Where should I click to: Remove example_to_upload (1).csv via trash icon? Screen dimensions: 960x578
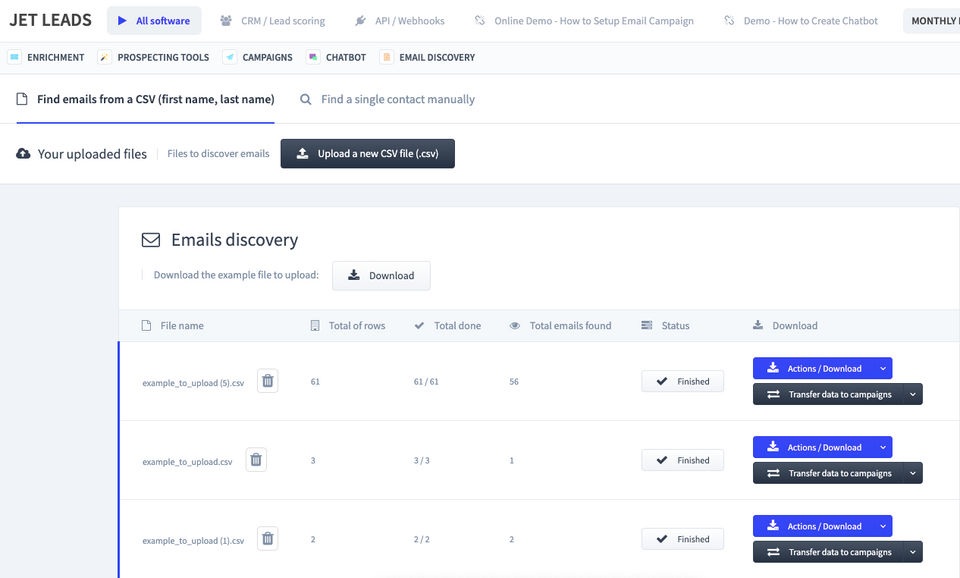[267, 539]
